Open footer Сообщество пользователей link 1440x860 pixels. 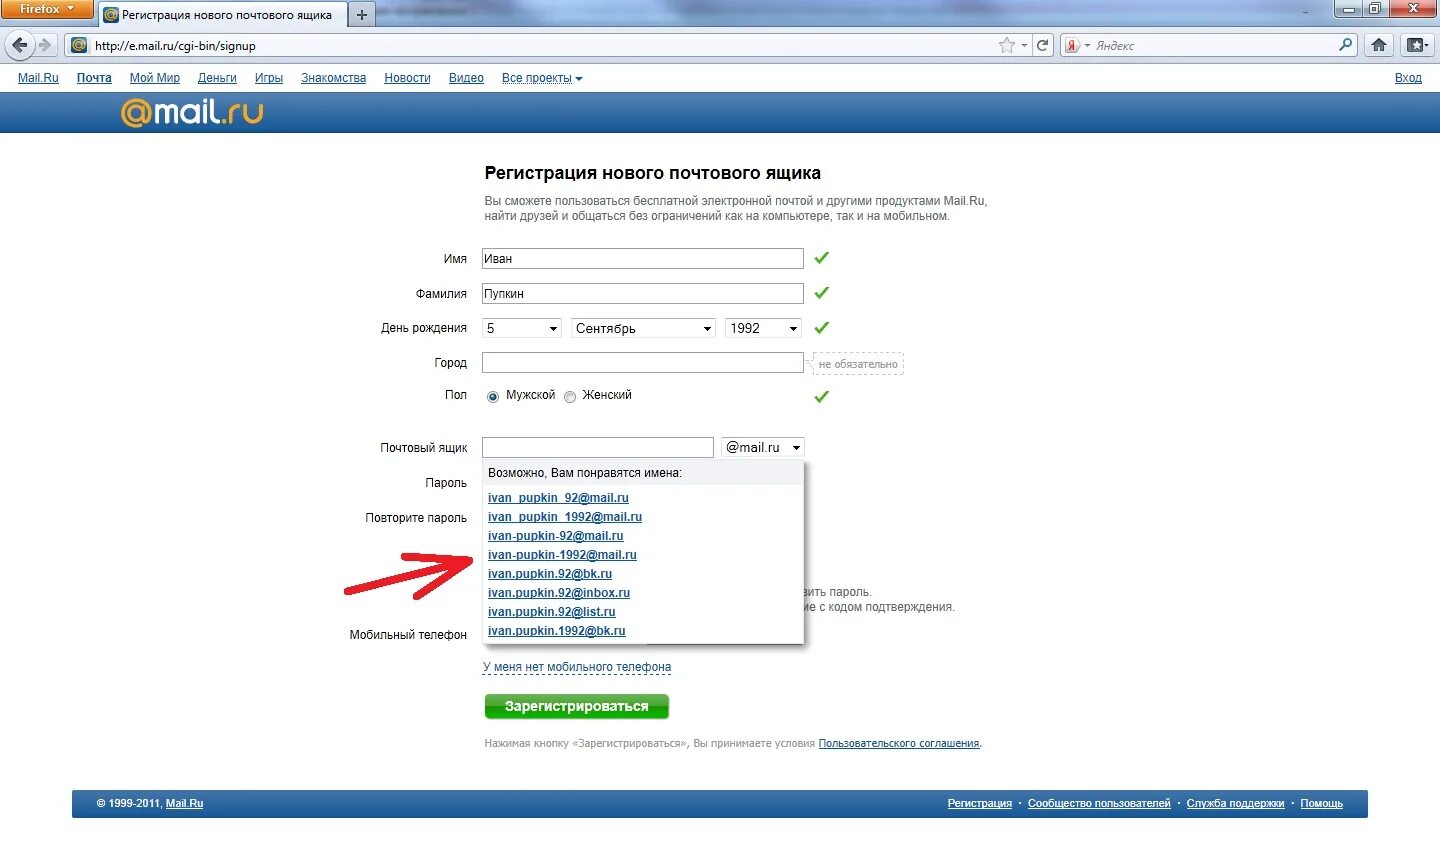[x=1099, y=803]
